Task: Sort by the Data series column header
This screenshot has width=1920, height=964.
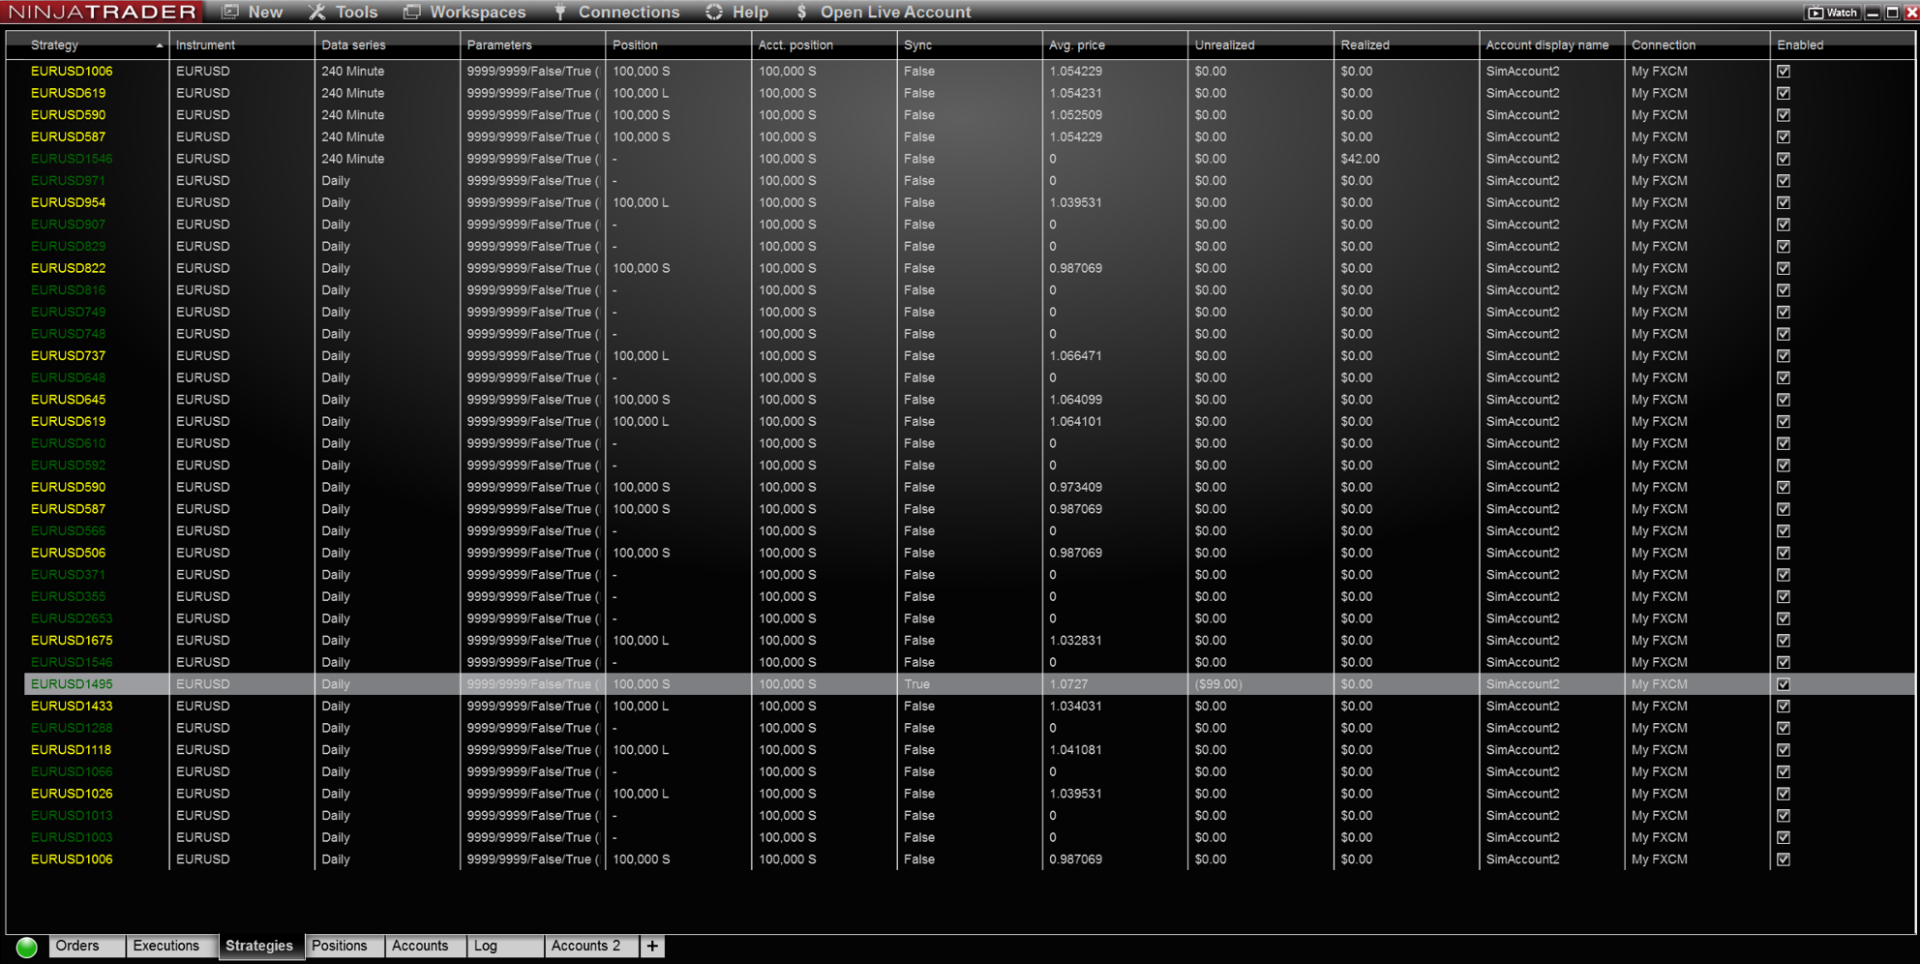Action: coord(388,45)
